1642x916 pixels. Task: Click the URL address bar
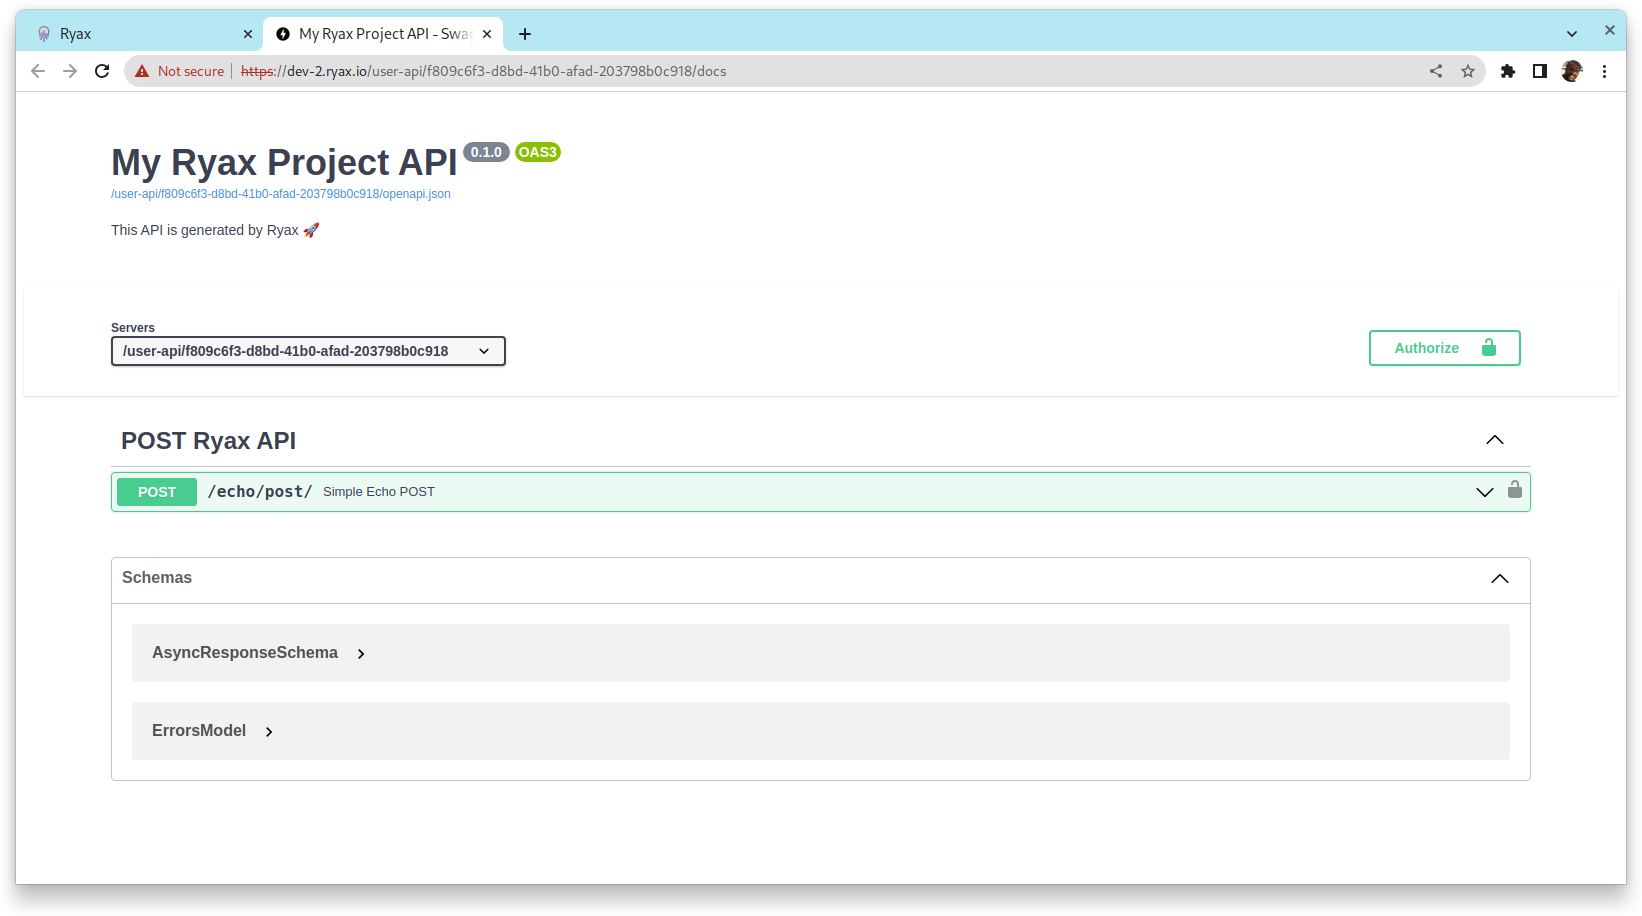(800, 71)
